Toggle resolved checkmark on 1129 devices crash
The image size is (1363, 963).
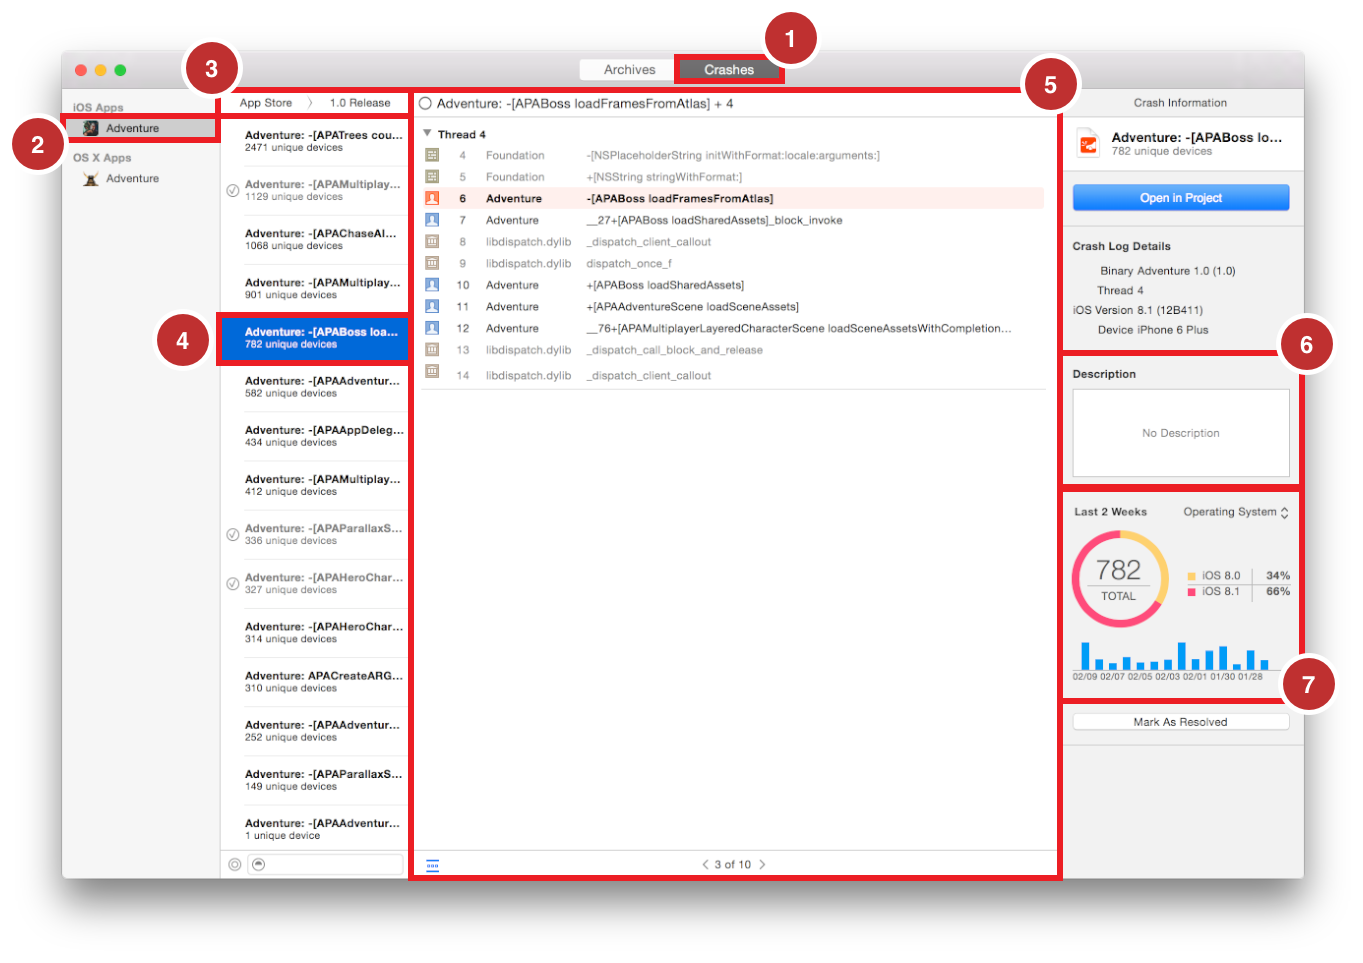coord(233,190)
